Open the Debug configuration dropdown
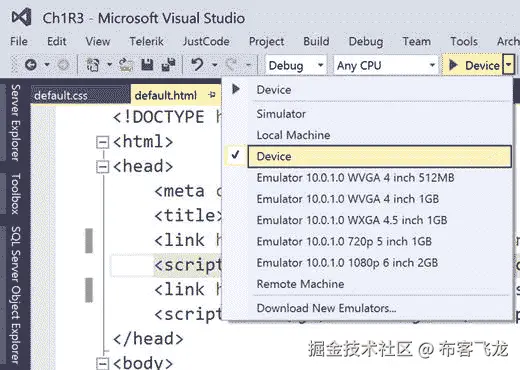 (x=296, y=65)
